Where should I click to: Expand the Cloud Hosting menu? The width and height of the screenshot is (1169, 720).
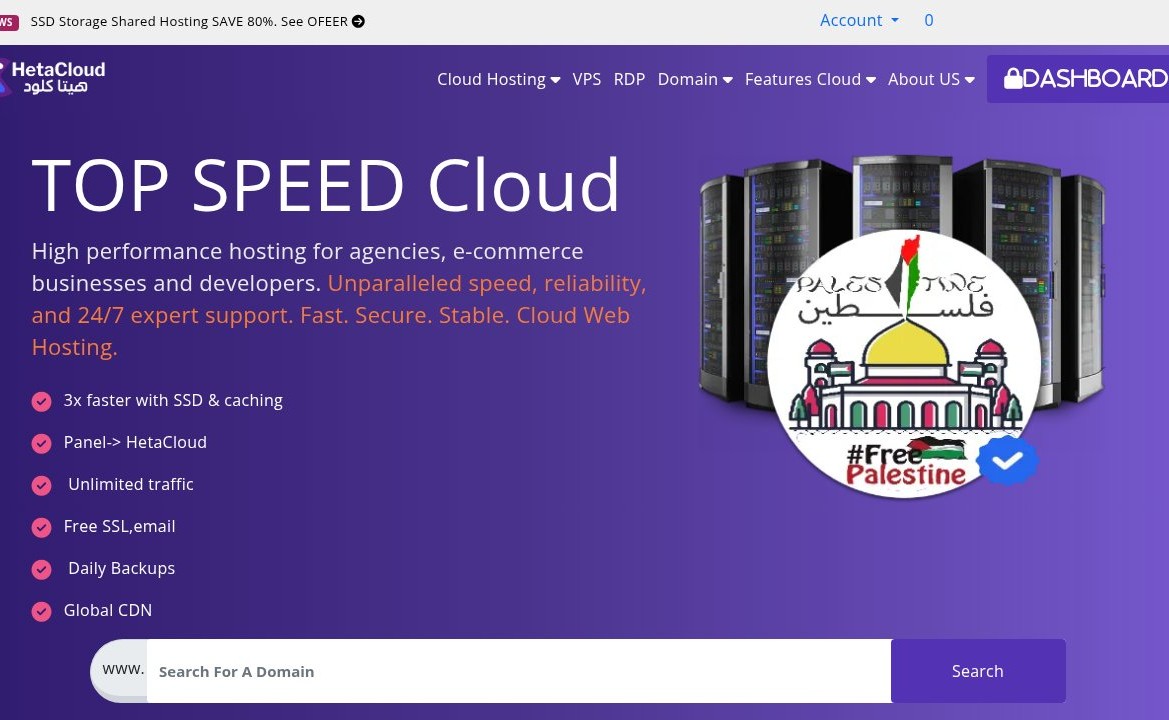pos(498,79)
